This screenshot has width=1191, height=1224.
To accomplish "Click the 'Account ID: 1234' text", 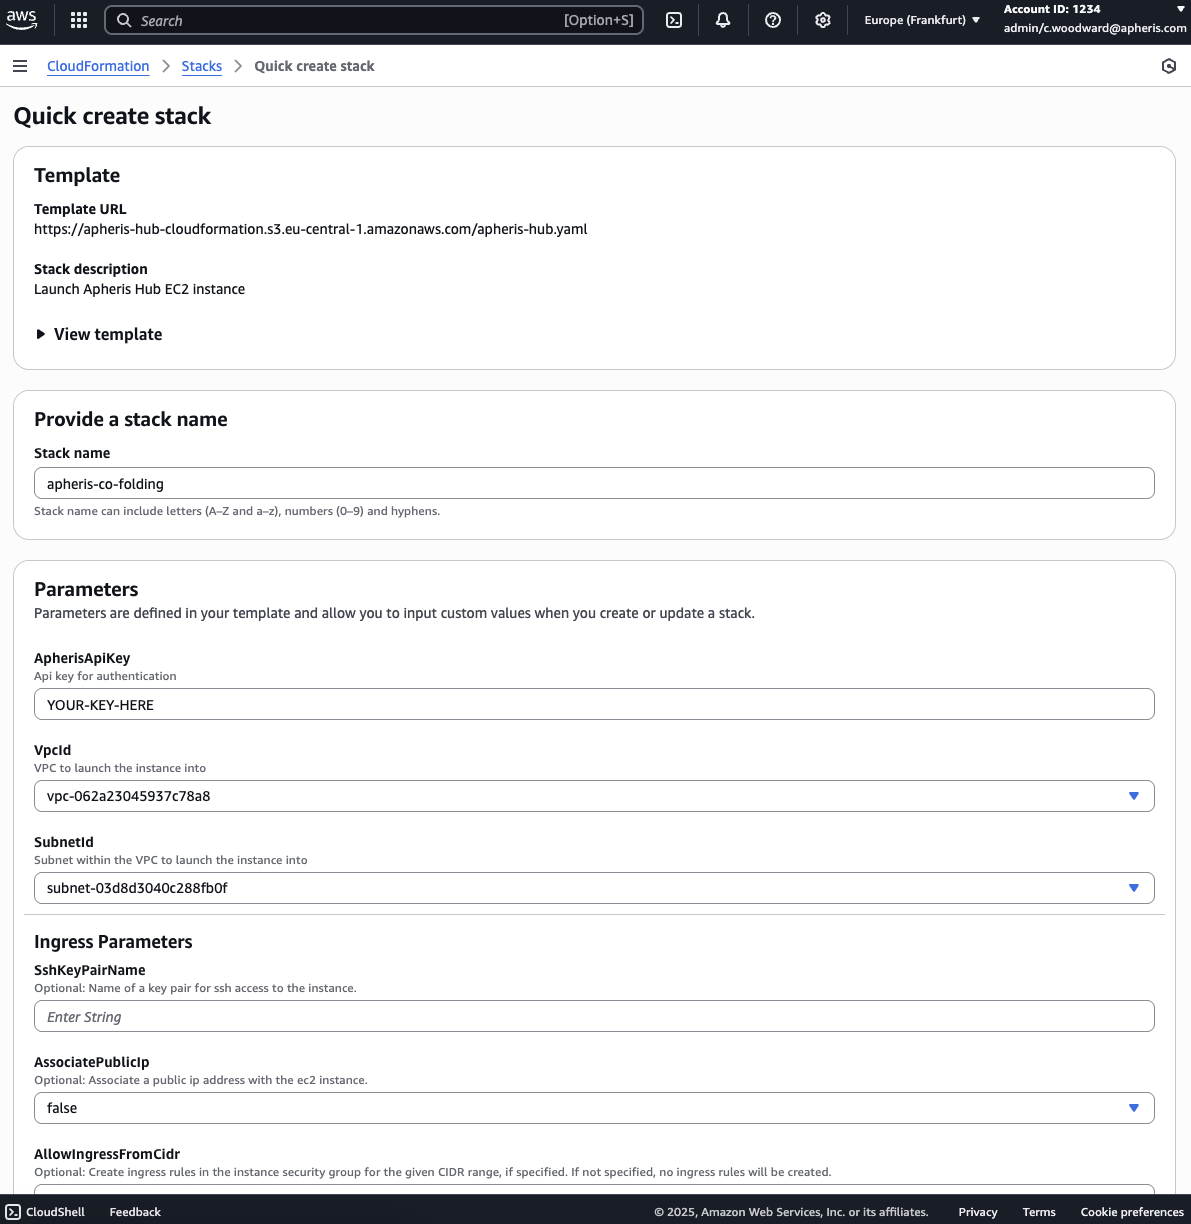I will point(1052,9).
